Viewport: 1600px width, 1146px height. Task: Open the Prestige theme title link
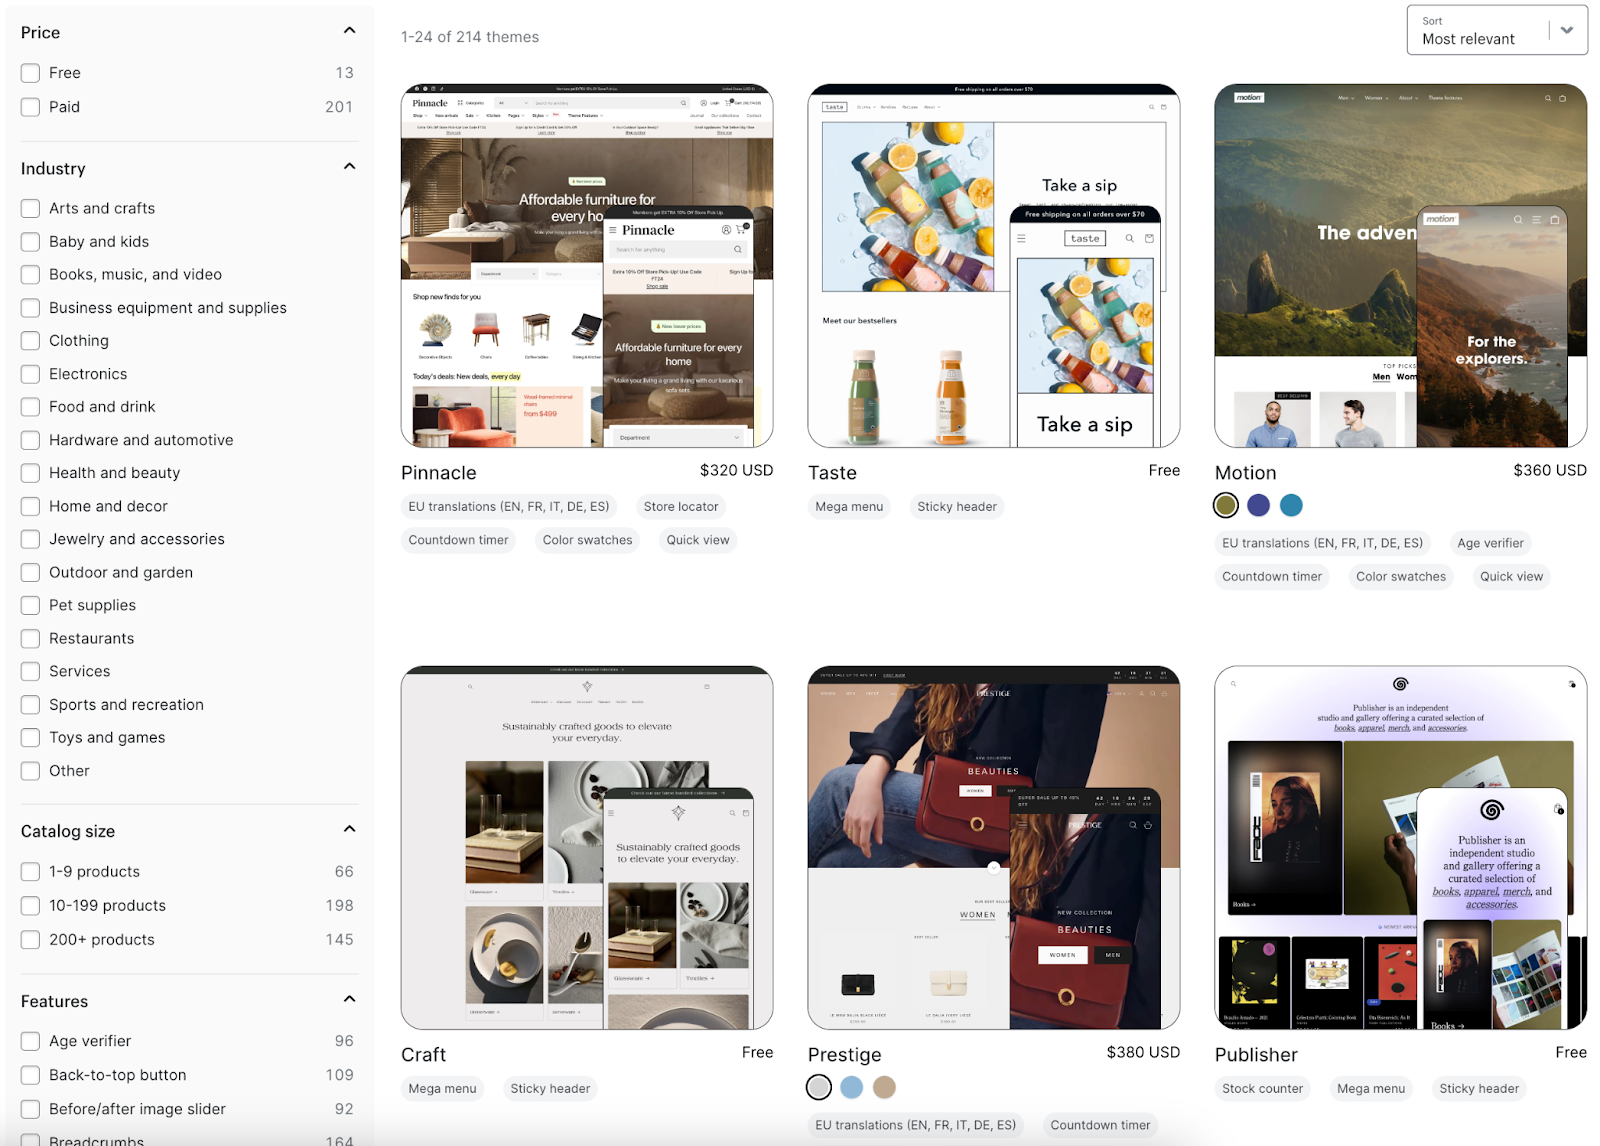845,1055
